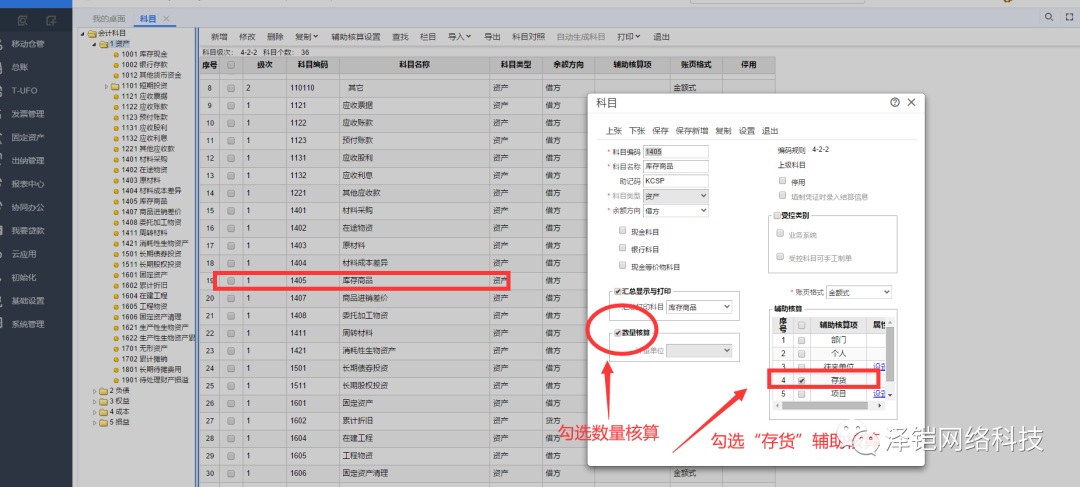Open 固定资产 module in the sidebar
This screenshot has height=487, width=1080.
pos(27,137)
